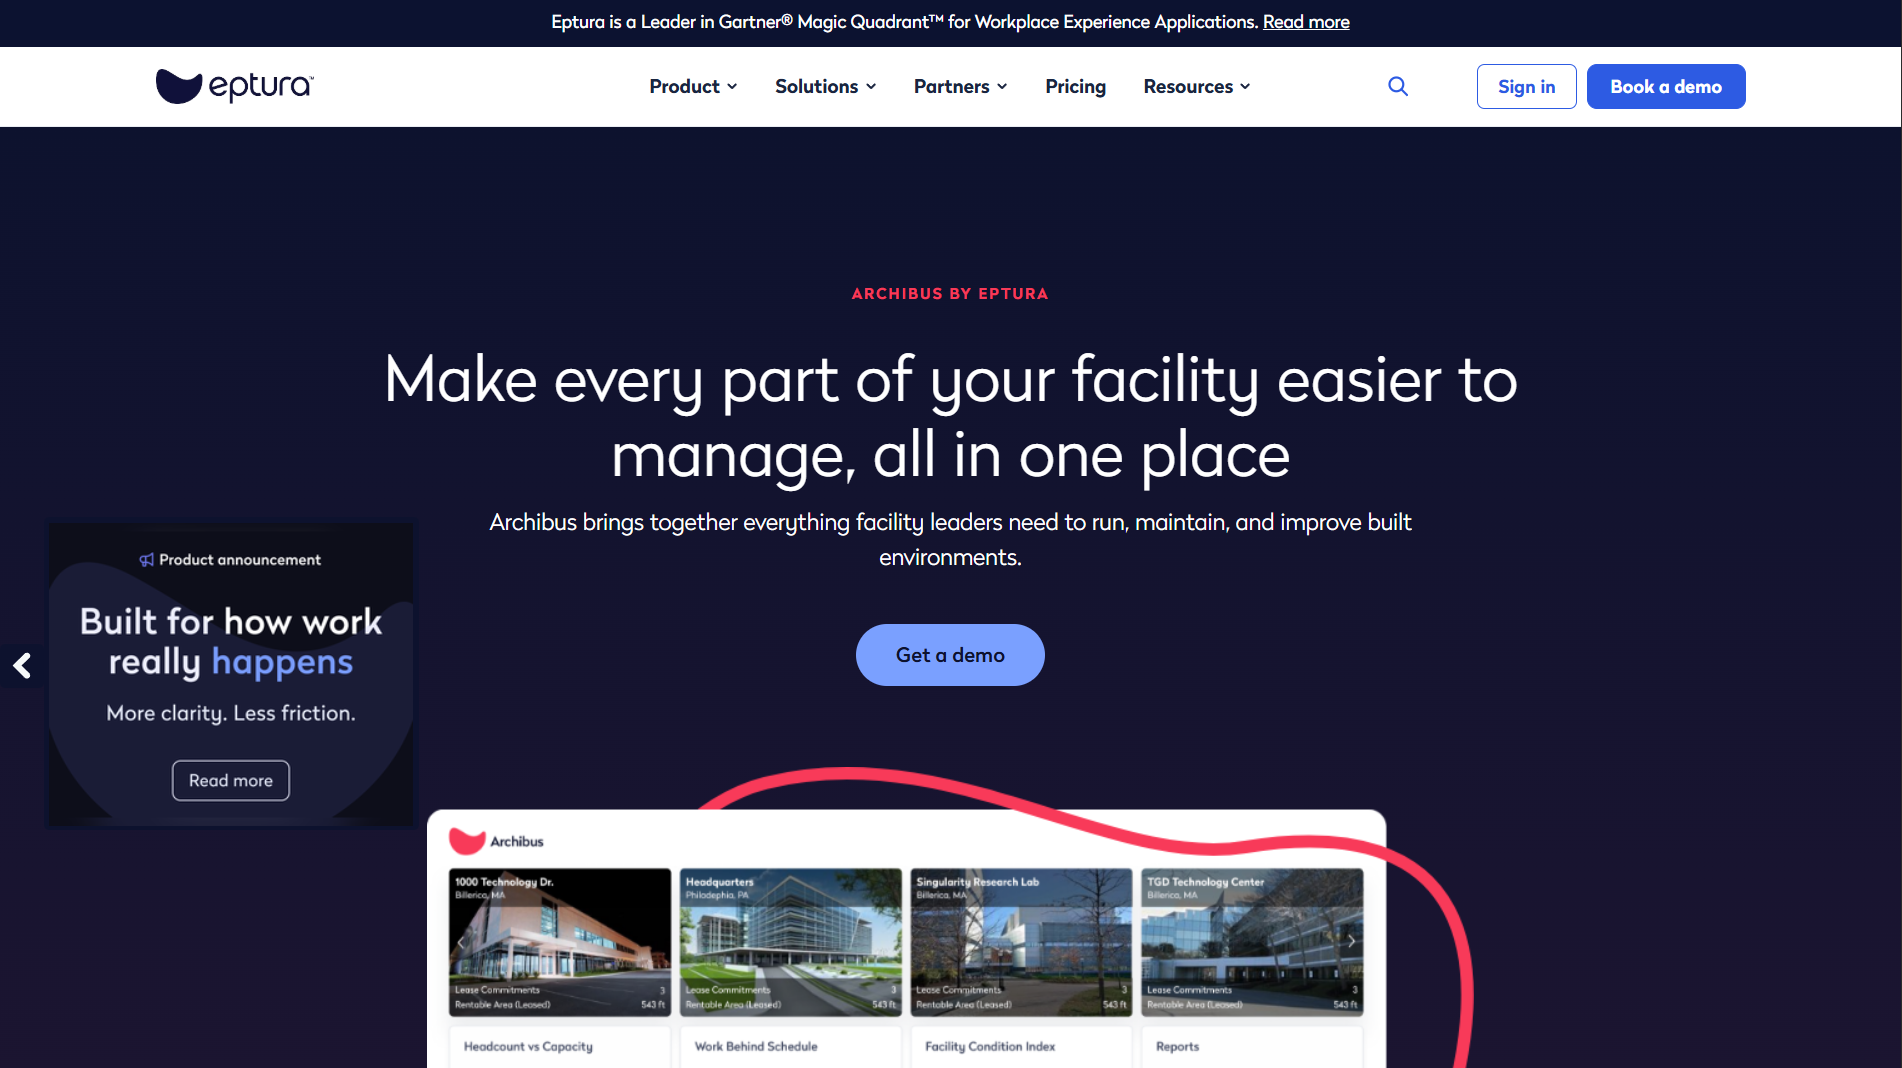
Task: Click the Product announcement label
Action: click(240, 560)
